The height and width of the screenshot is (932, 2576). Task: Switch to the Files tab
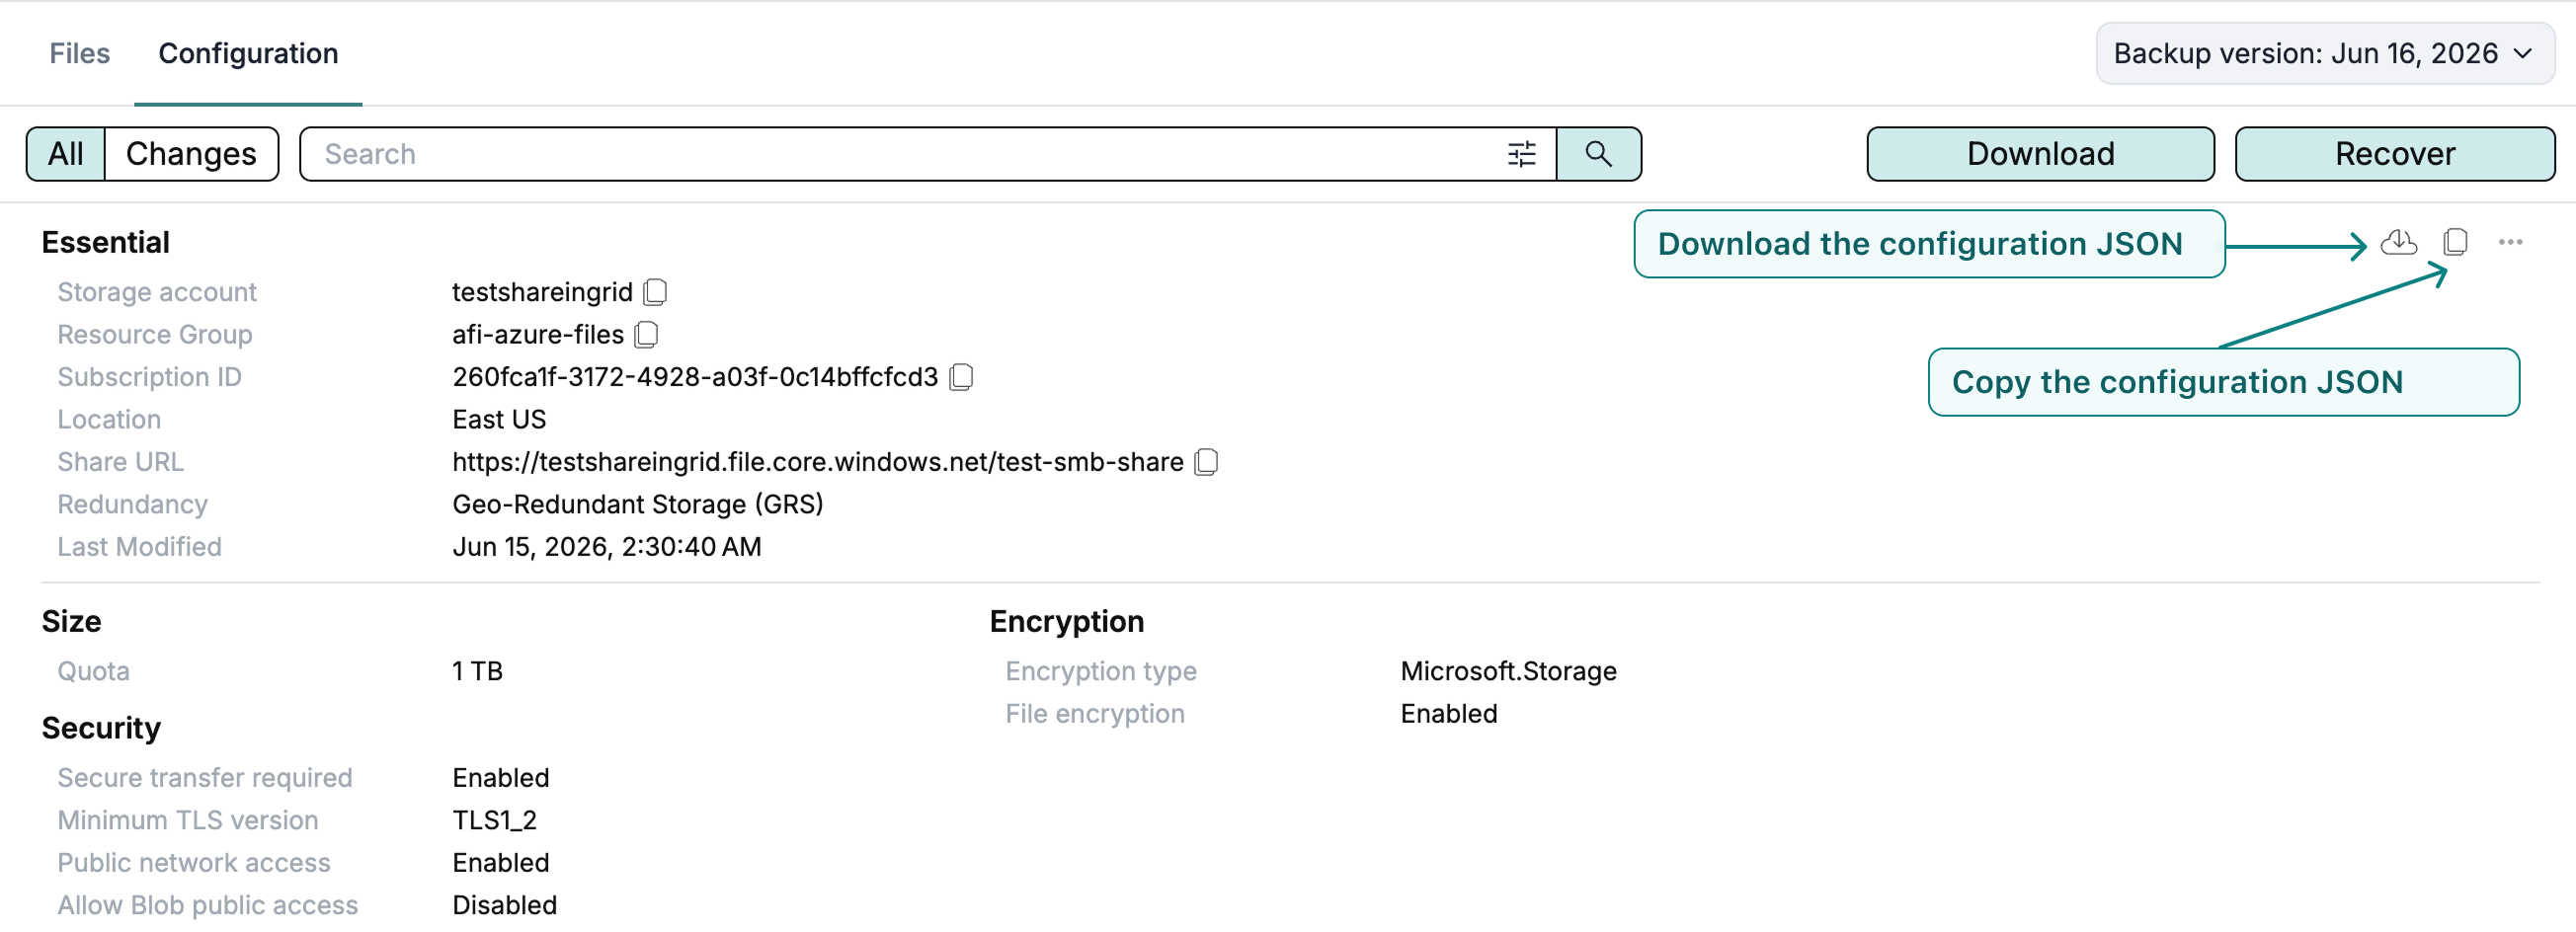pyautogui.click(x=80, y=53)
